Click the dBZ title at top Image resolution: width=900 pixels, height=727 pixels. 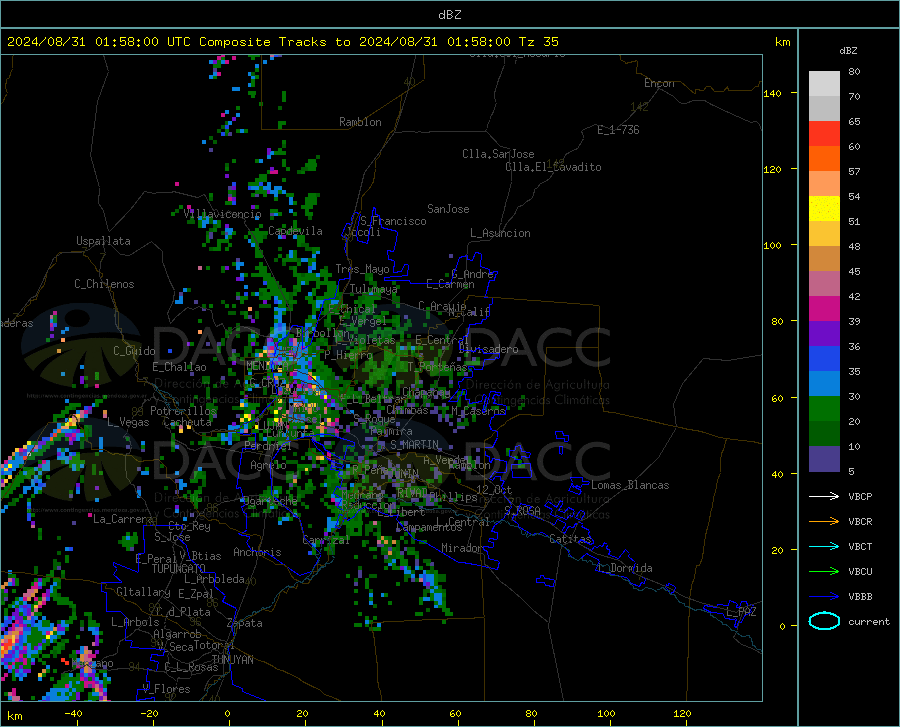tap(449, 15)
